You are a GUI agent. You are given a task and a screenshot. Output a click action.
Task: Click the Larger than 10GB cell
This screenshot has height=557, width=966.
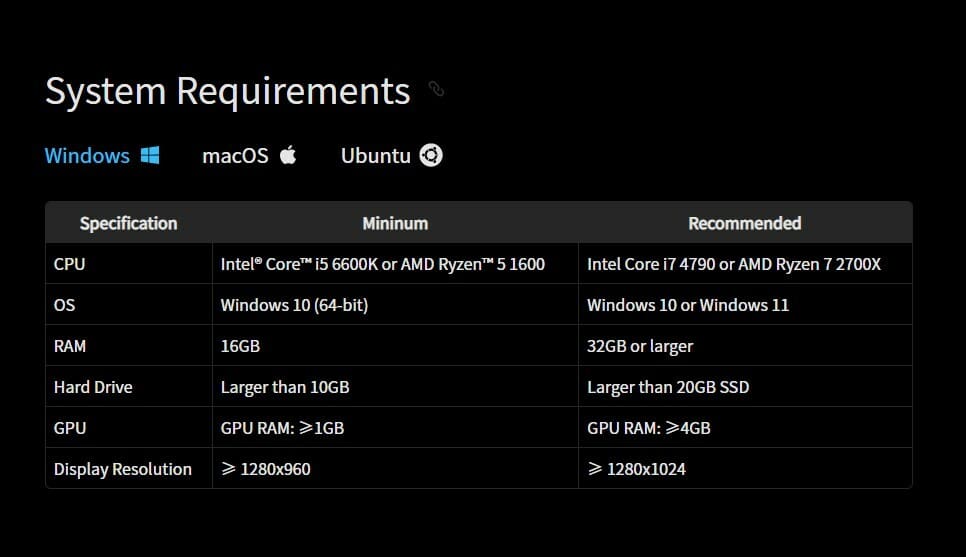tap(395, 387)
